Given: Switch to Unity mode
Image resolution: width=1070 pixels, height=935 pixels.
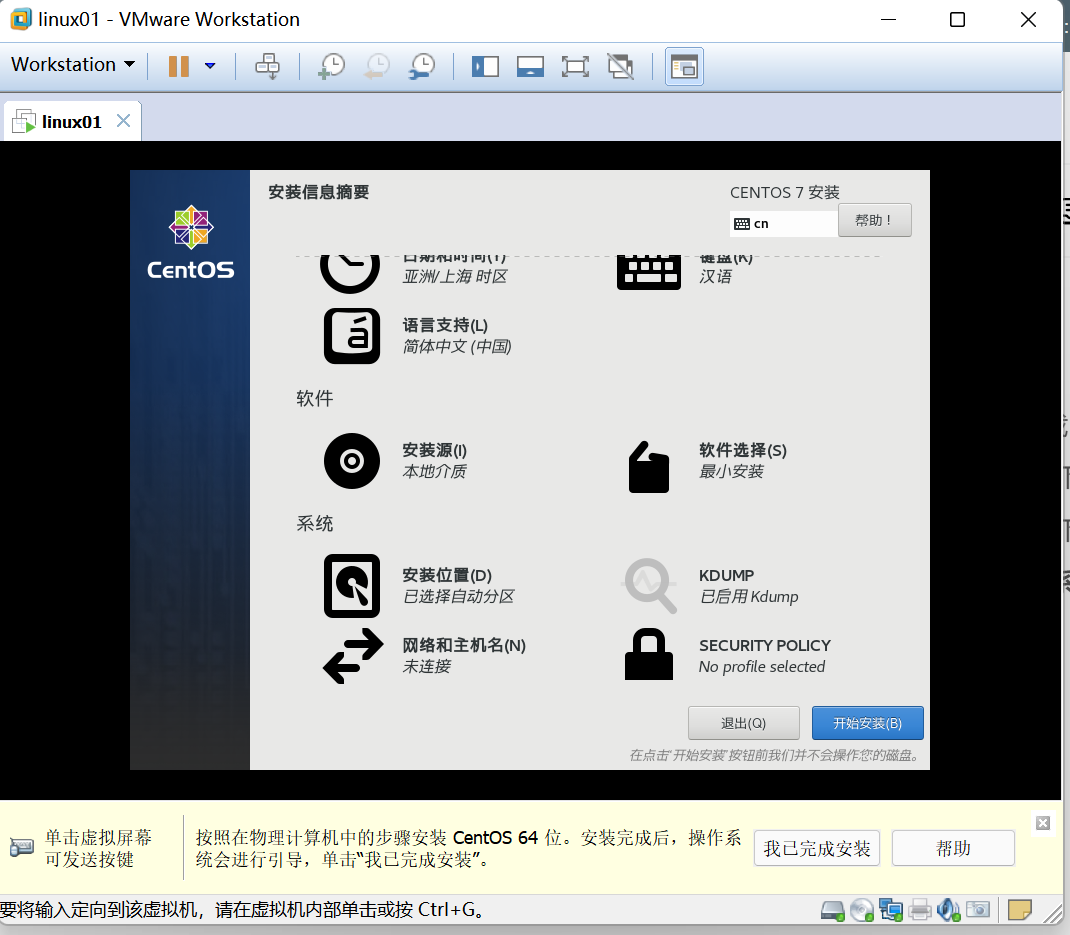Looking at the screenshot, I should (620, 66).
